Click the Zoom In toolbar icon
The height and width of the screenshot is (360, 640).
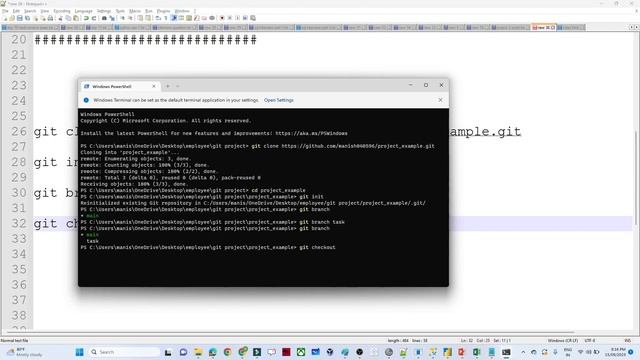click(x=122, y=18)
